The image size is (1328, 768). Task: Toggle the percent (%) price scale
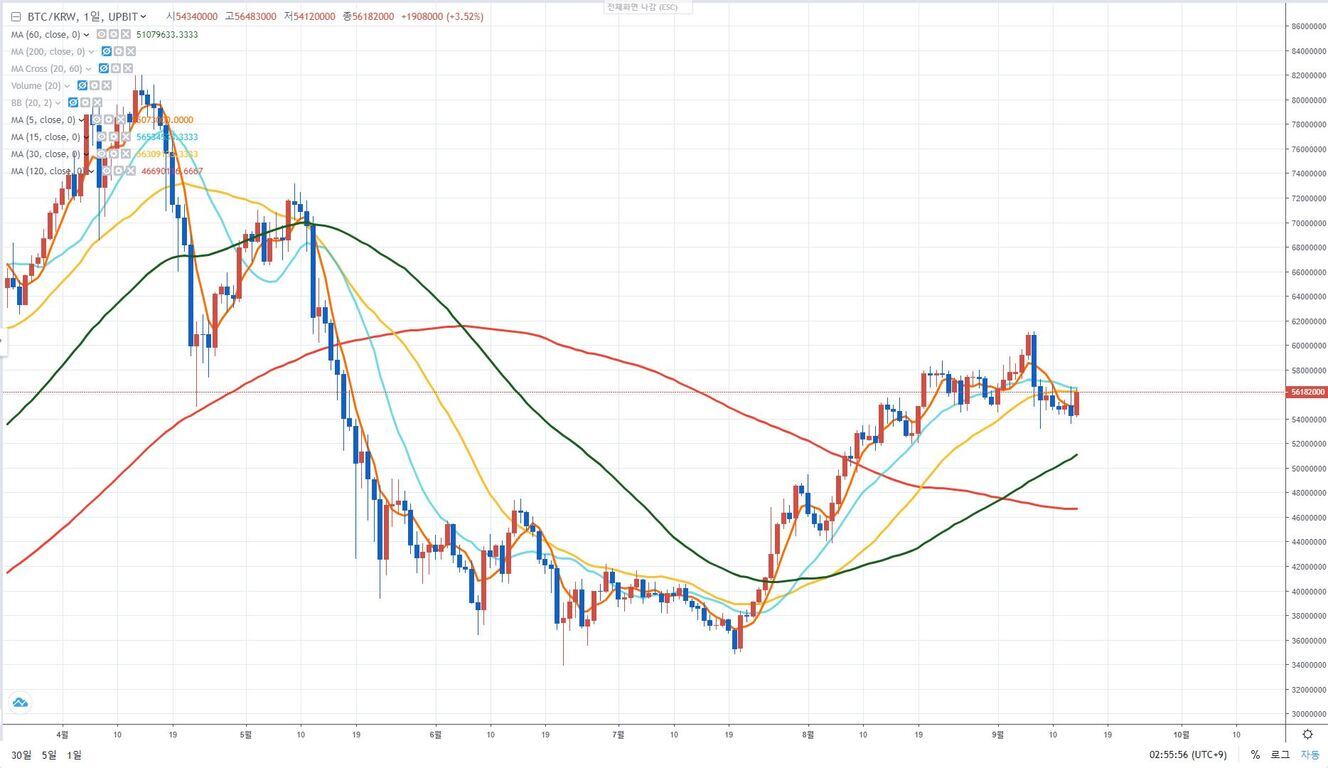coord(1255,755)
